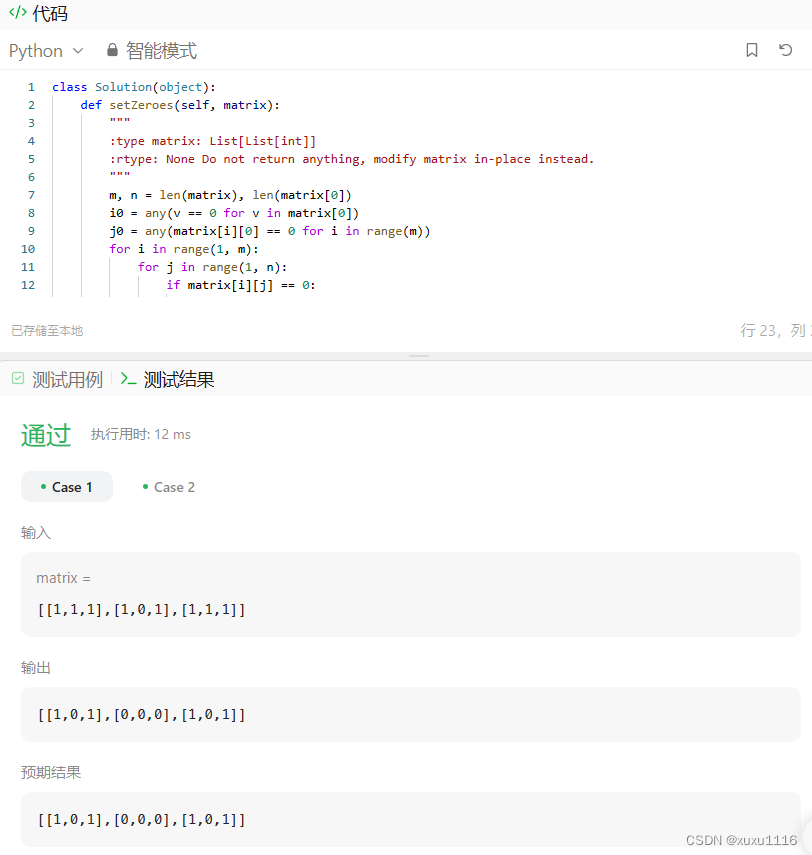
Task: Click the 'for j in range(1, n):' line
Action: click(213, 267)
